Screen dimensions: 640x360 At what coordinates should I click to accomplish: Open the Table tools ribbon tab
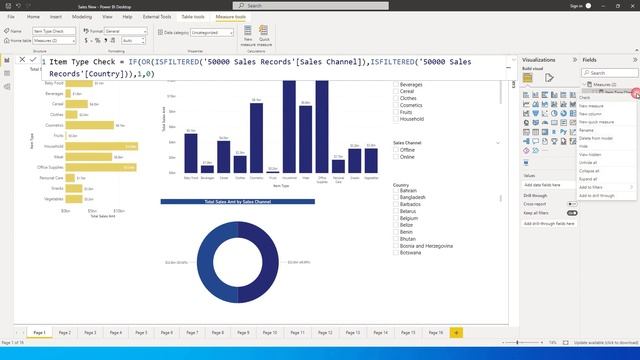[x=193, y=17]
